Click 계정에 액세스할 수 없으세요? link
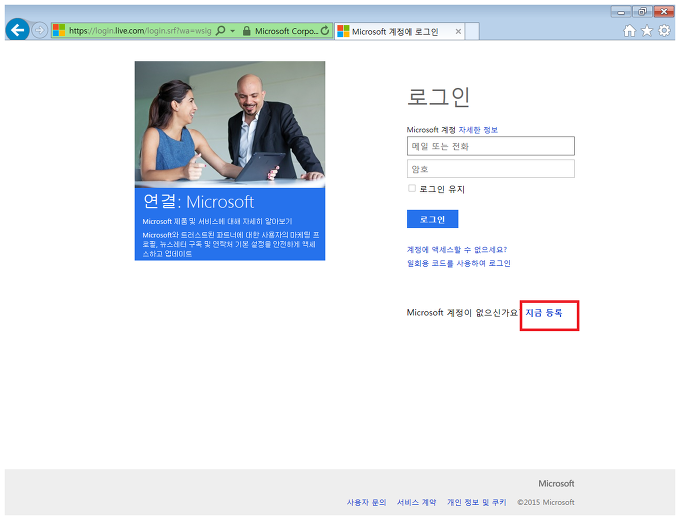The height and width of the screenshot is (520, 680). (x=457, y=249)
